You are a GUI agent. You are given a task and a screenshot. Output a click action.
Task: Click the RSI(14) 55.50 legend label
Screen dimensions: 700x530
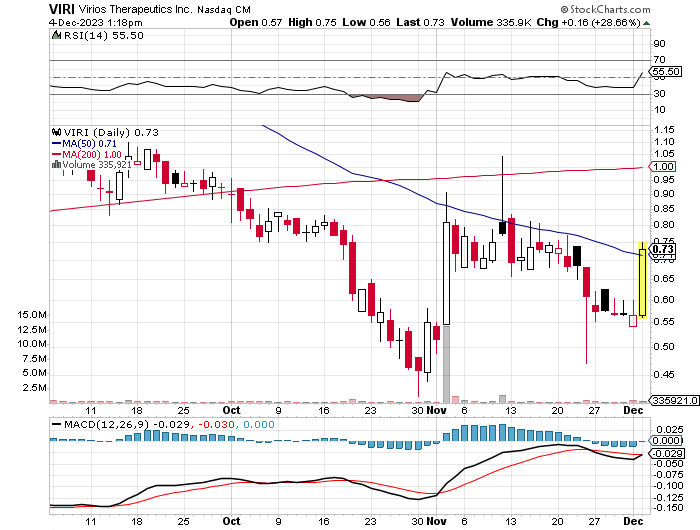point(104,35)
